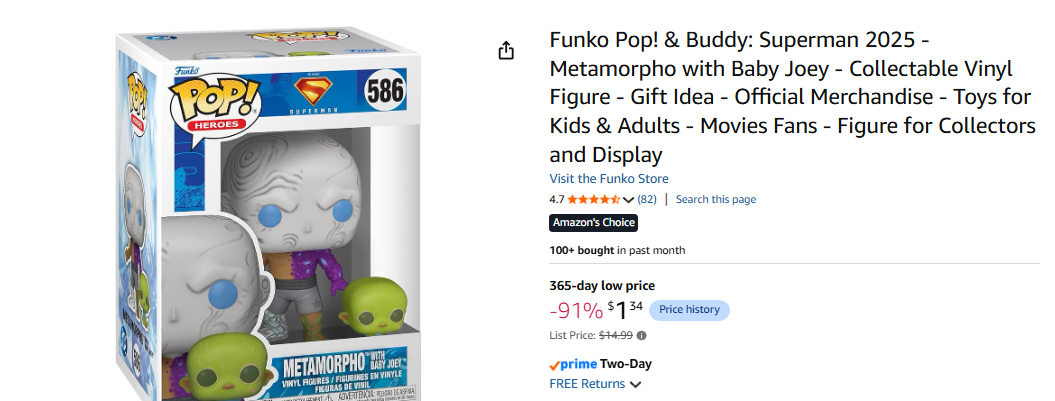The width and height of the screenshot is (1055, 401).
Task: Click the struck-through $14.99 list price
Action: coord(616,336)
